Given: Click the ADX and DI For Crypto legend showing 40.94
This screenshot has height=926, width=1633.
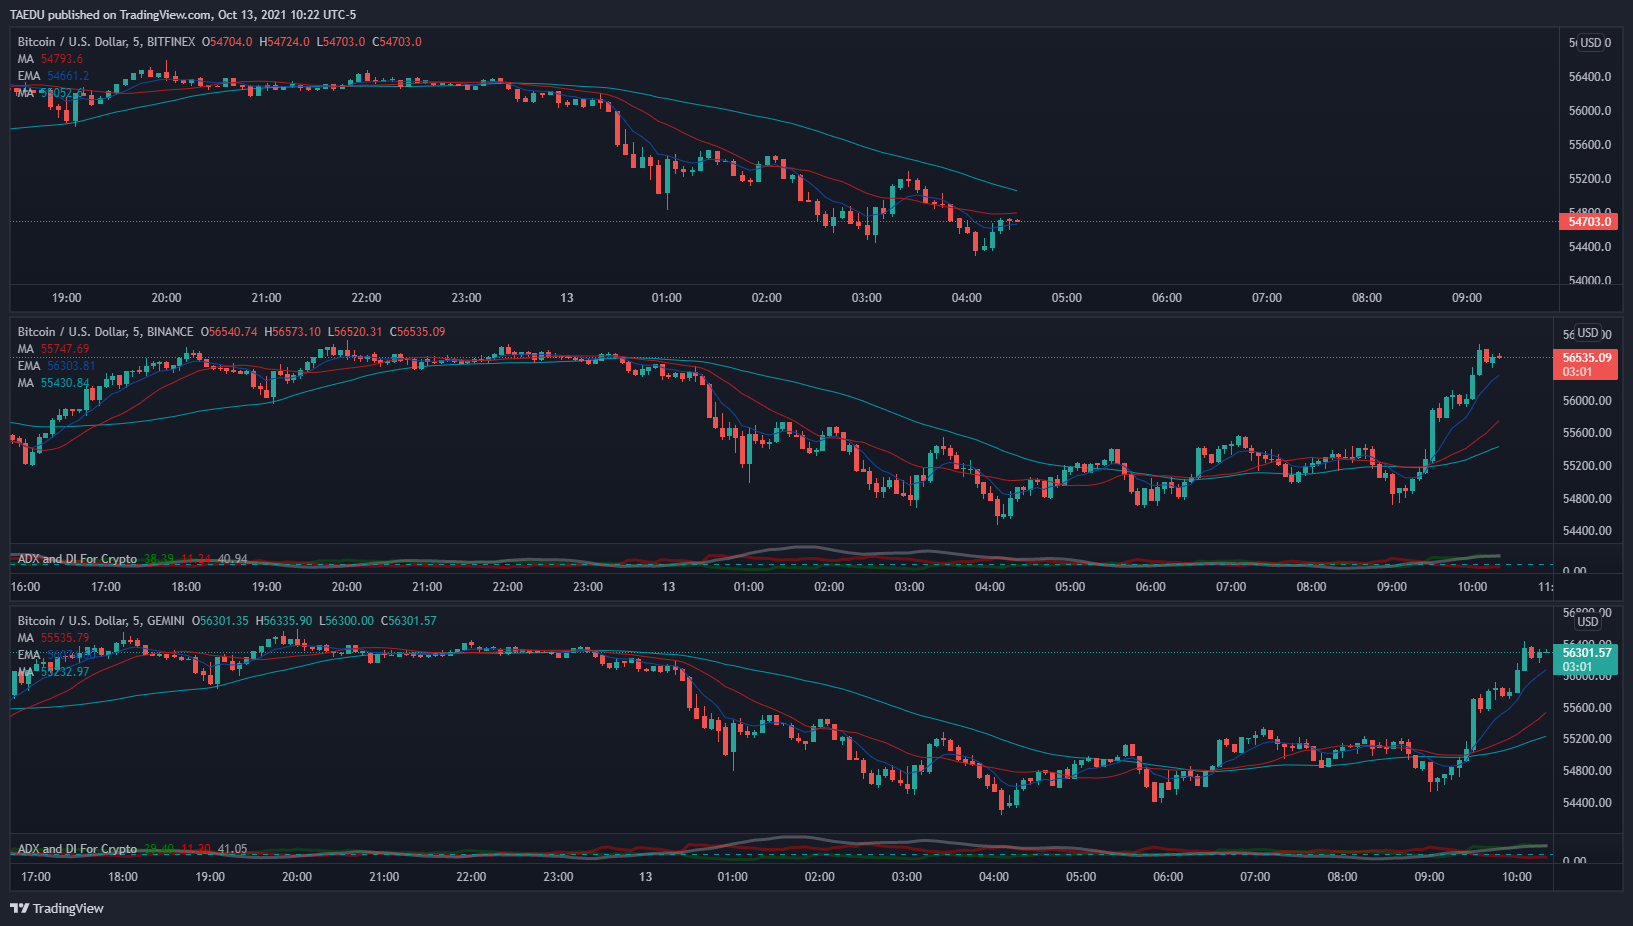Looking at the screenshot, I should click(132, 559).
